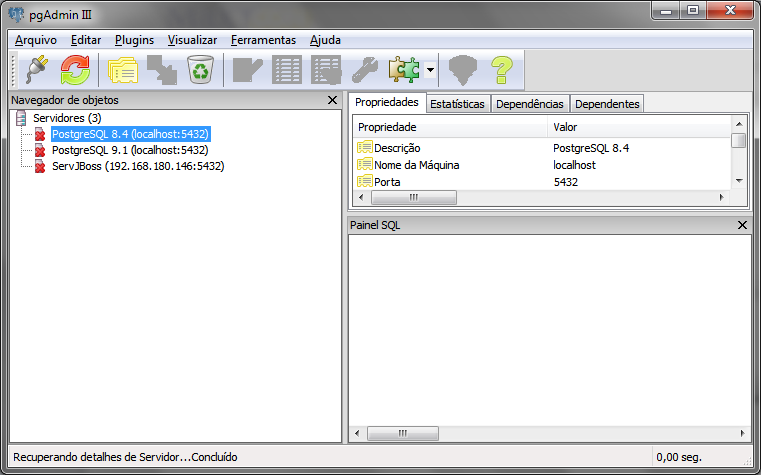Maximize the pgAdmin III window
This screenshot has width=761, height=475.
coord(693,11)
